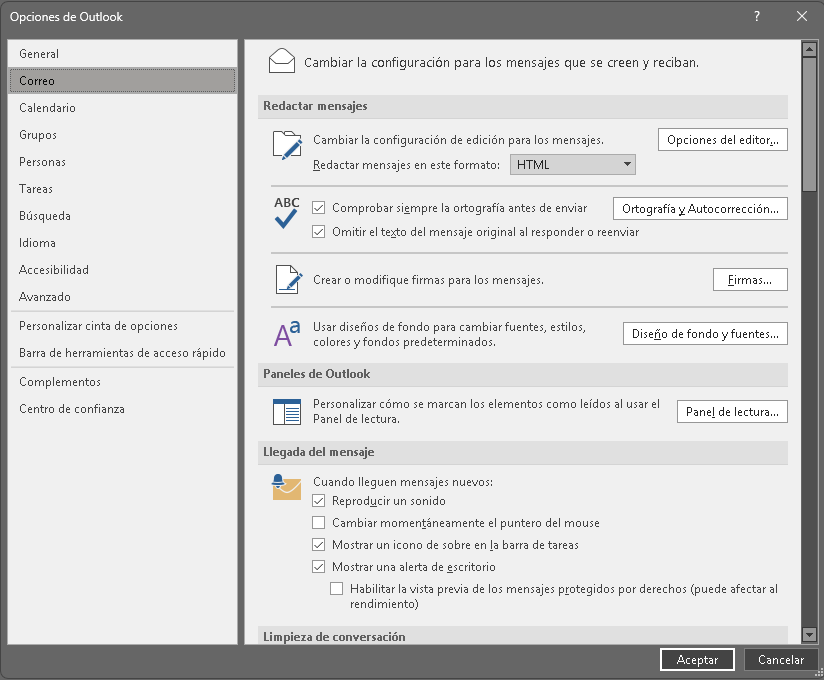
Task: Click the 'Cambiar la configuración de edición' text
Action: (x=458, y=140)
